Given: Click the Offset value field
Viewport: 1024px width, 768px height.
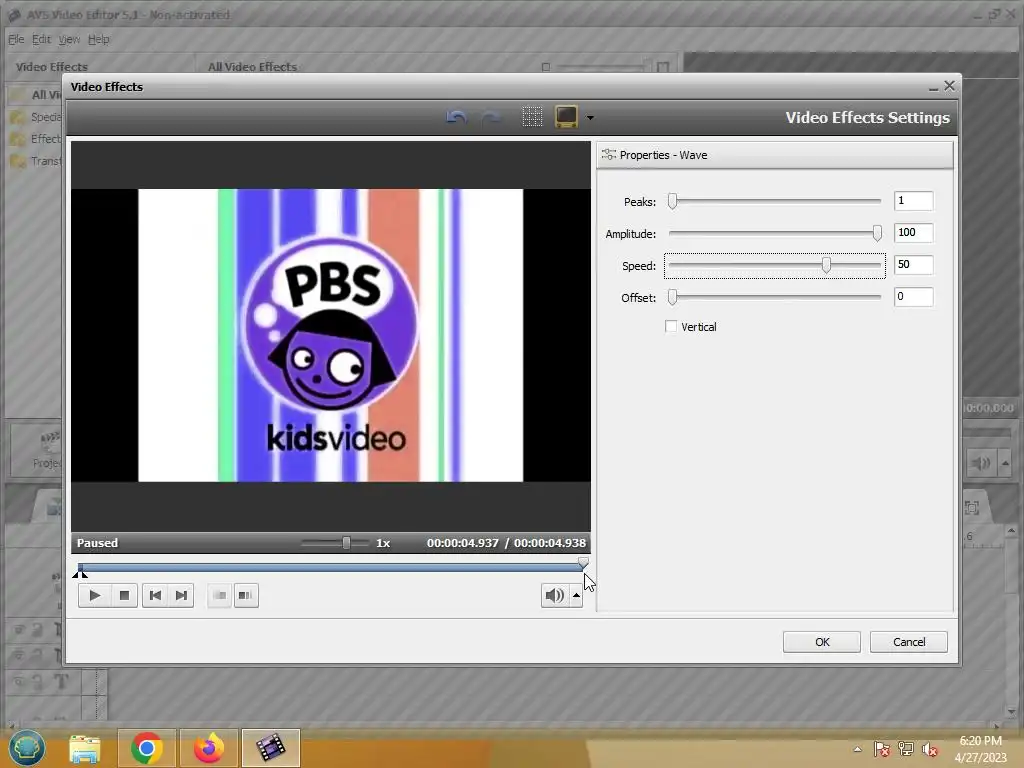Looking at the screenshot, I should (x=913, y=296).
